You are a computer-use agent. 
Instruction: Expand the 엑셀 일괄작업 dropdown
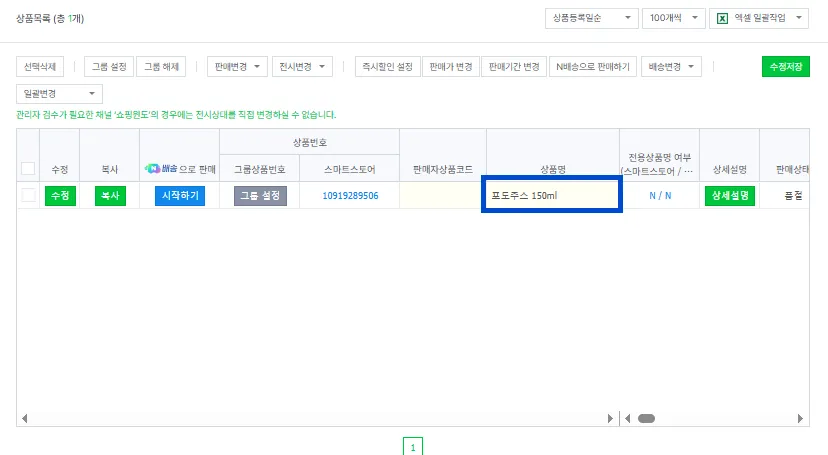click(759, 18)
